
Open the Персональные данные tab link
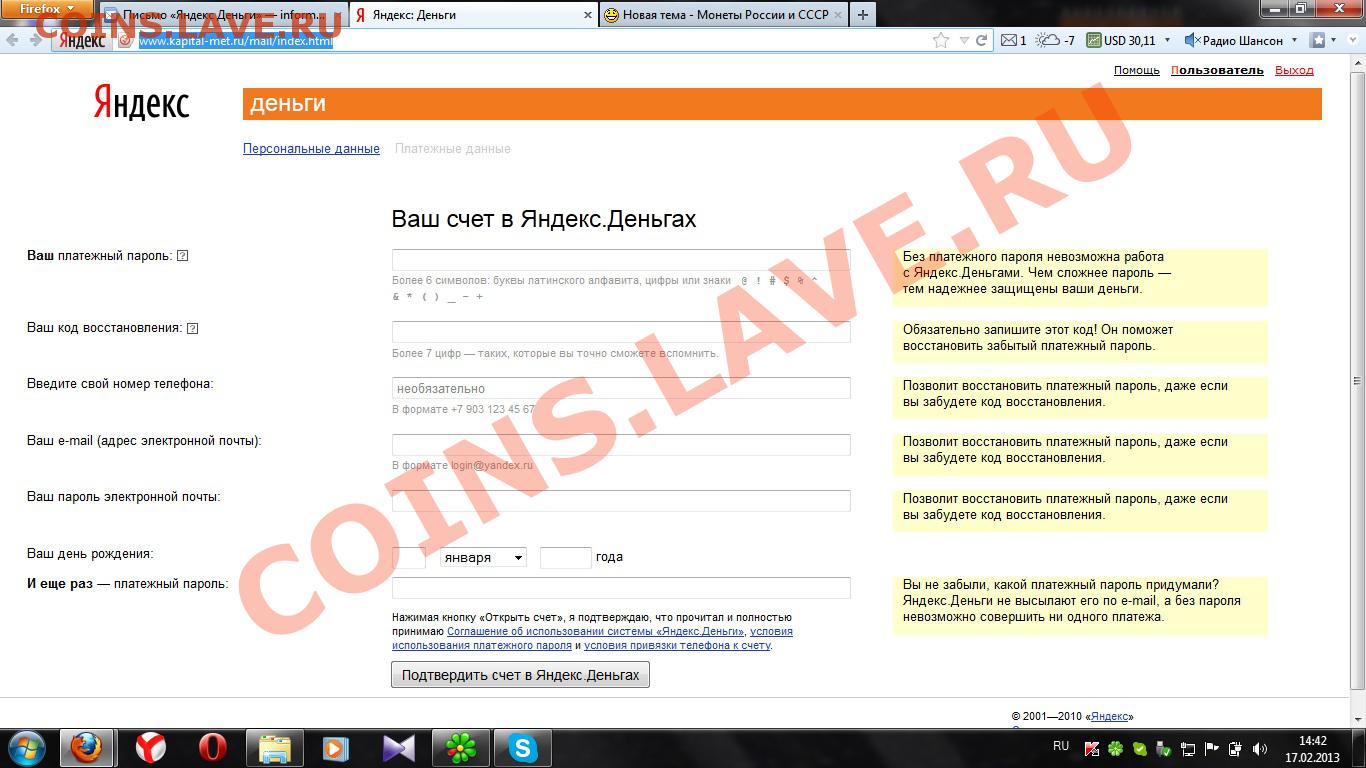pyautogui.click(x=311, y=149)
